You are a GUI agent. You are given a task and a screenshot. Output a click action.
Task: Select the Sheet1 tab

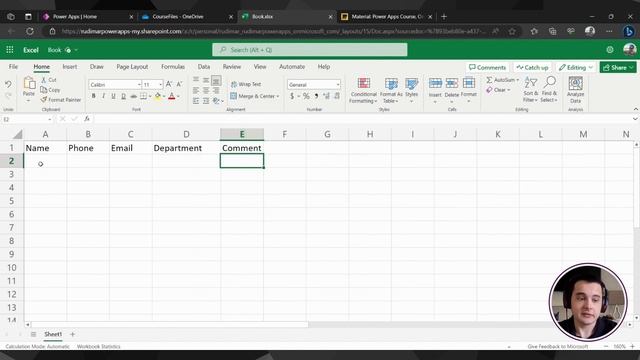53,334
